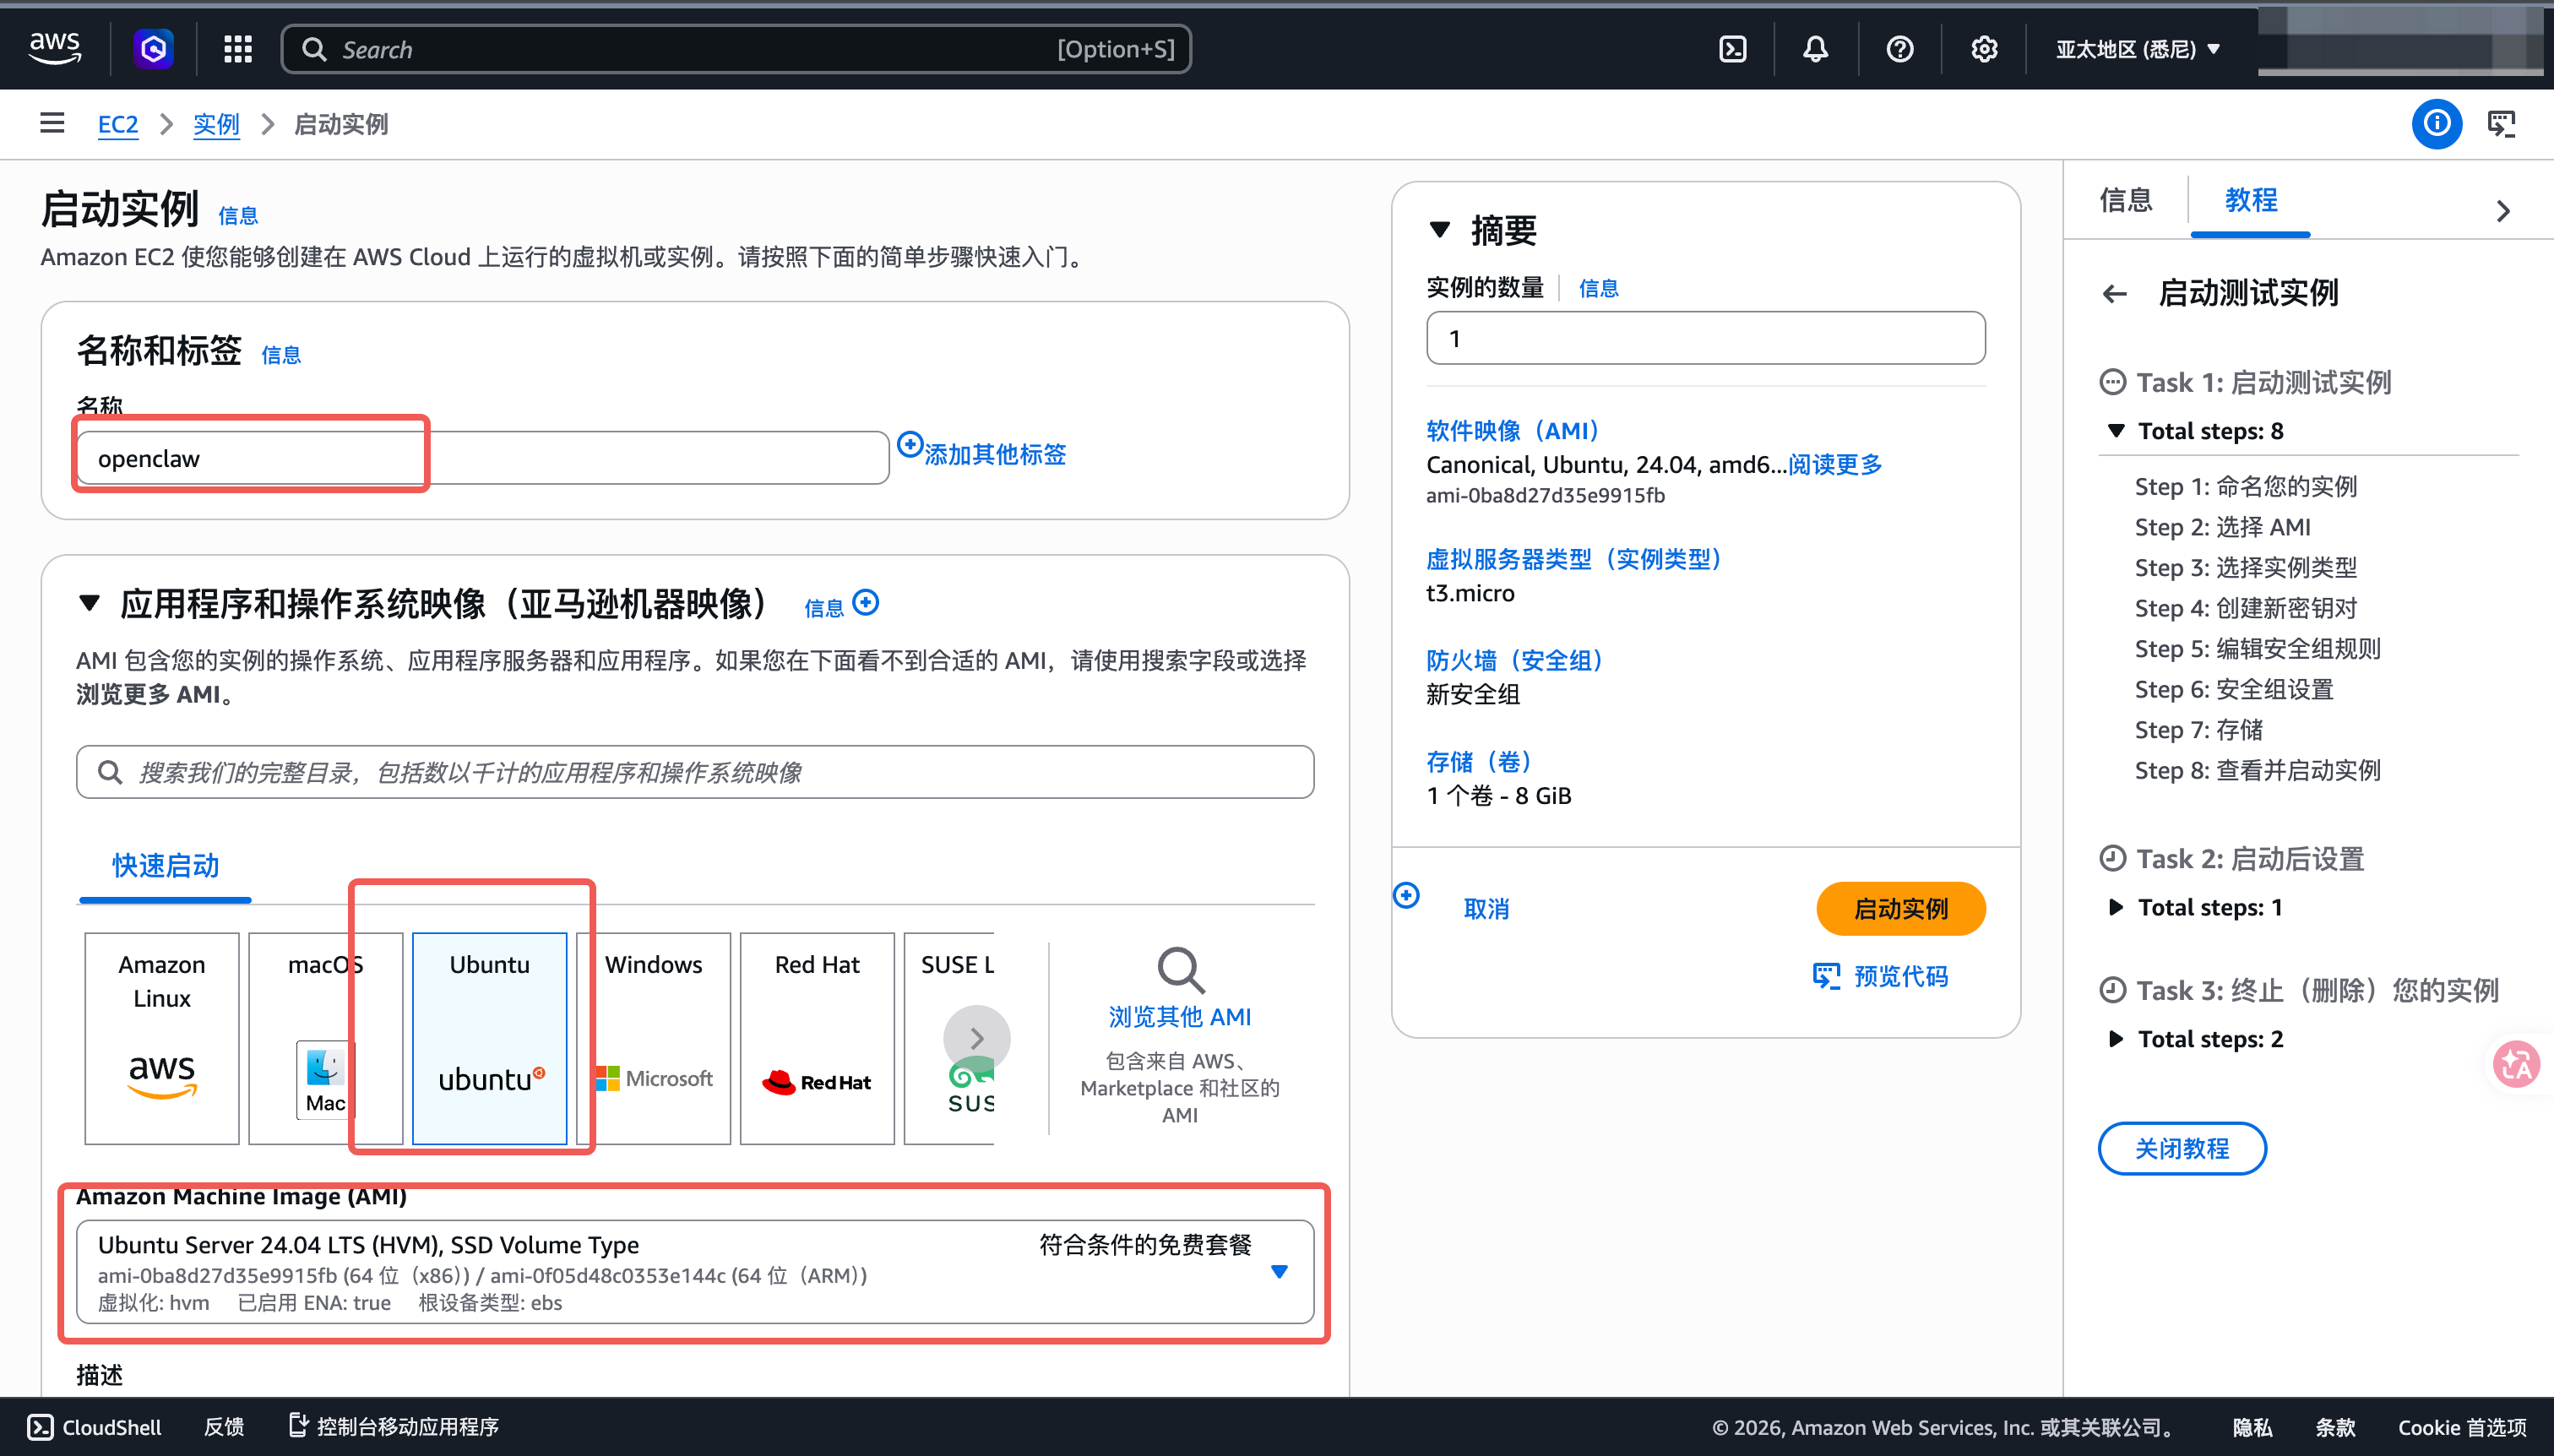Screen dimensions: 2554x1456
Task: Select the Amazon Linux AMI tile
Action: pyautogui.click(x=161, y=1038)
